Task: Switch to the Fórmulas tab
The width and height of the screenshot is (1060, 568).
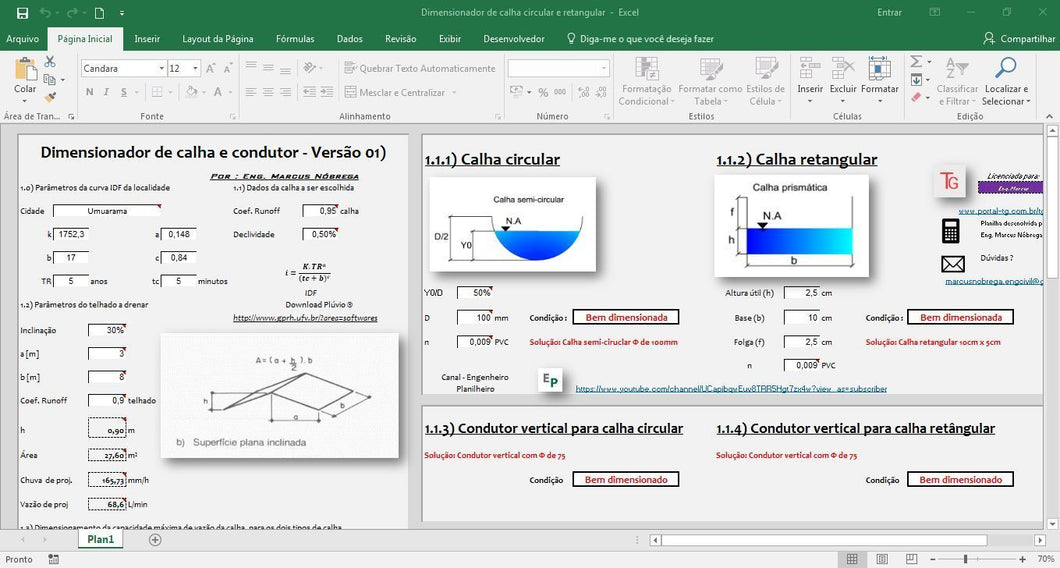Action: [x=295, y=39]
